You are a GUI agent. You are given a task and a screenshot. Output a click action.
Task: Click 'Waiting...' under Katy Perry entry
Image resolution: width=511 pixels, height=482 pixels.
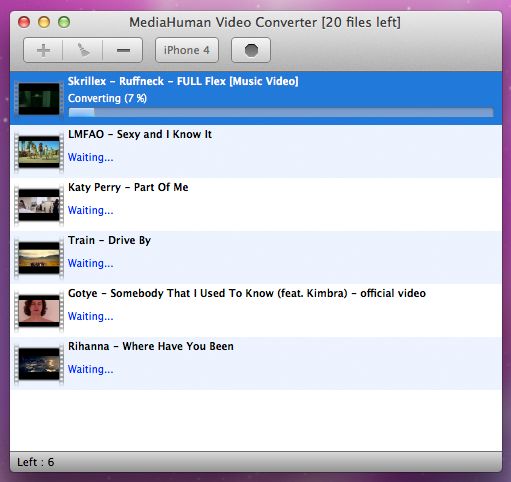pos(91,210)
